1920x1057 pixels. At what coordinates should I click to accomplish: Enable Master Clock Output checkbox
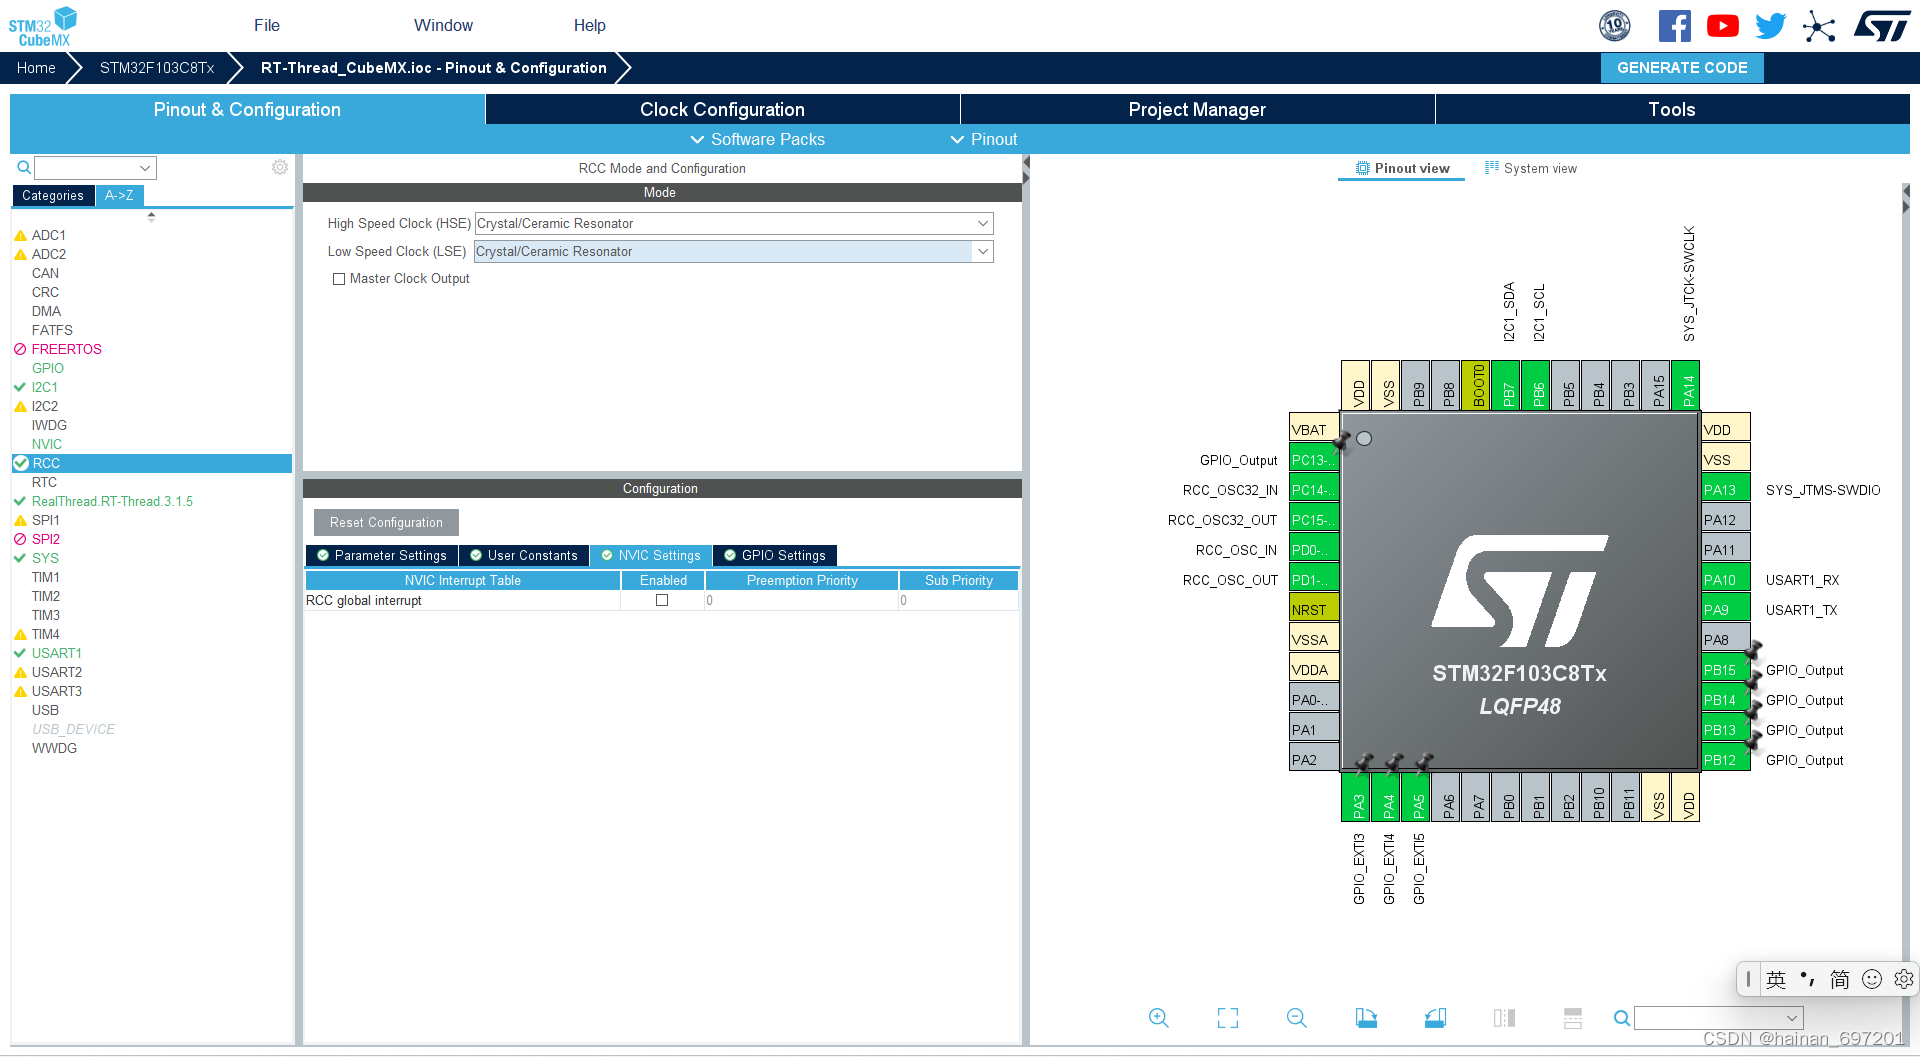(x=339, y=279)
